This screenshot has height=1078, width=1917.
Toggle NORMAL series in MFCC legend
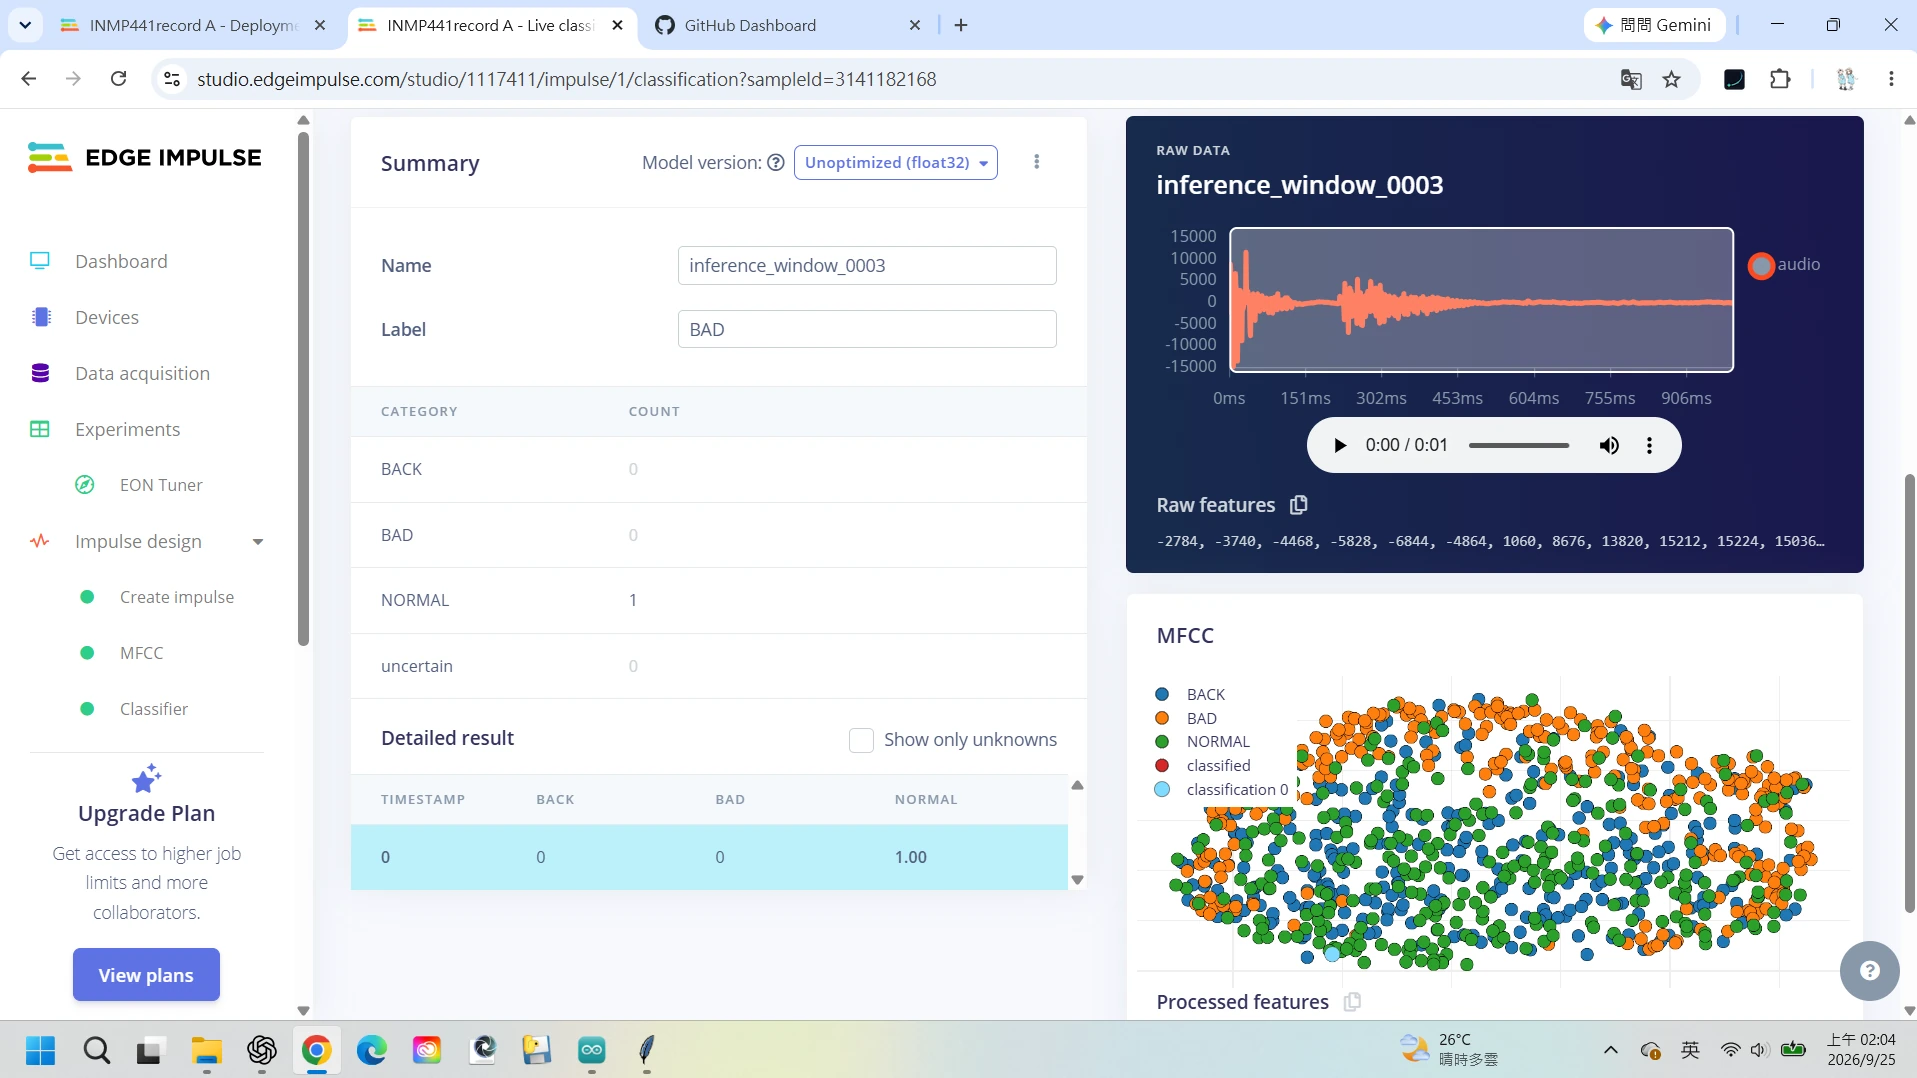click(1202, 742)
